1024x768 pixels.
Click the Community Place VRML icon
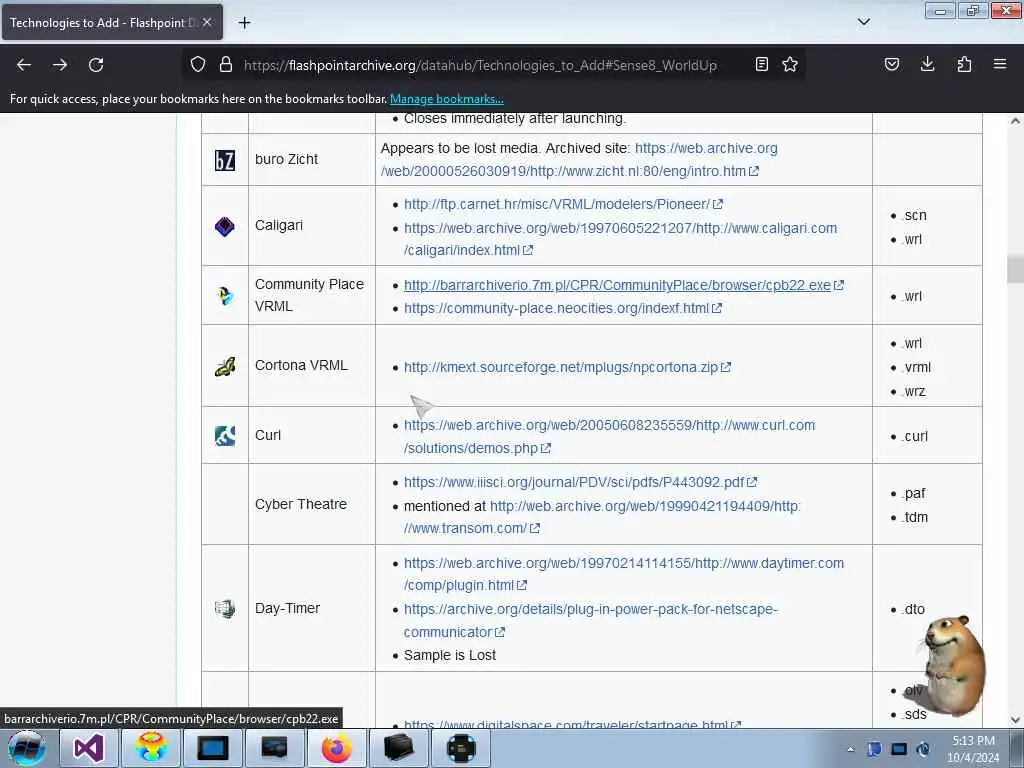point(225,296)
